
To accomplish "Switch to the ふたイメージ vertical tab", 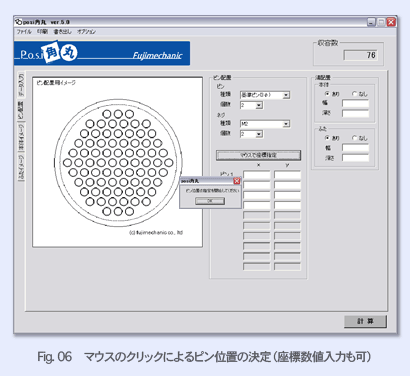I will coord(21,168).
